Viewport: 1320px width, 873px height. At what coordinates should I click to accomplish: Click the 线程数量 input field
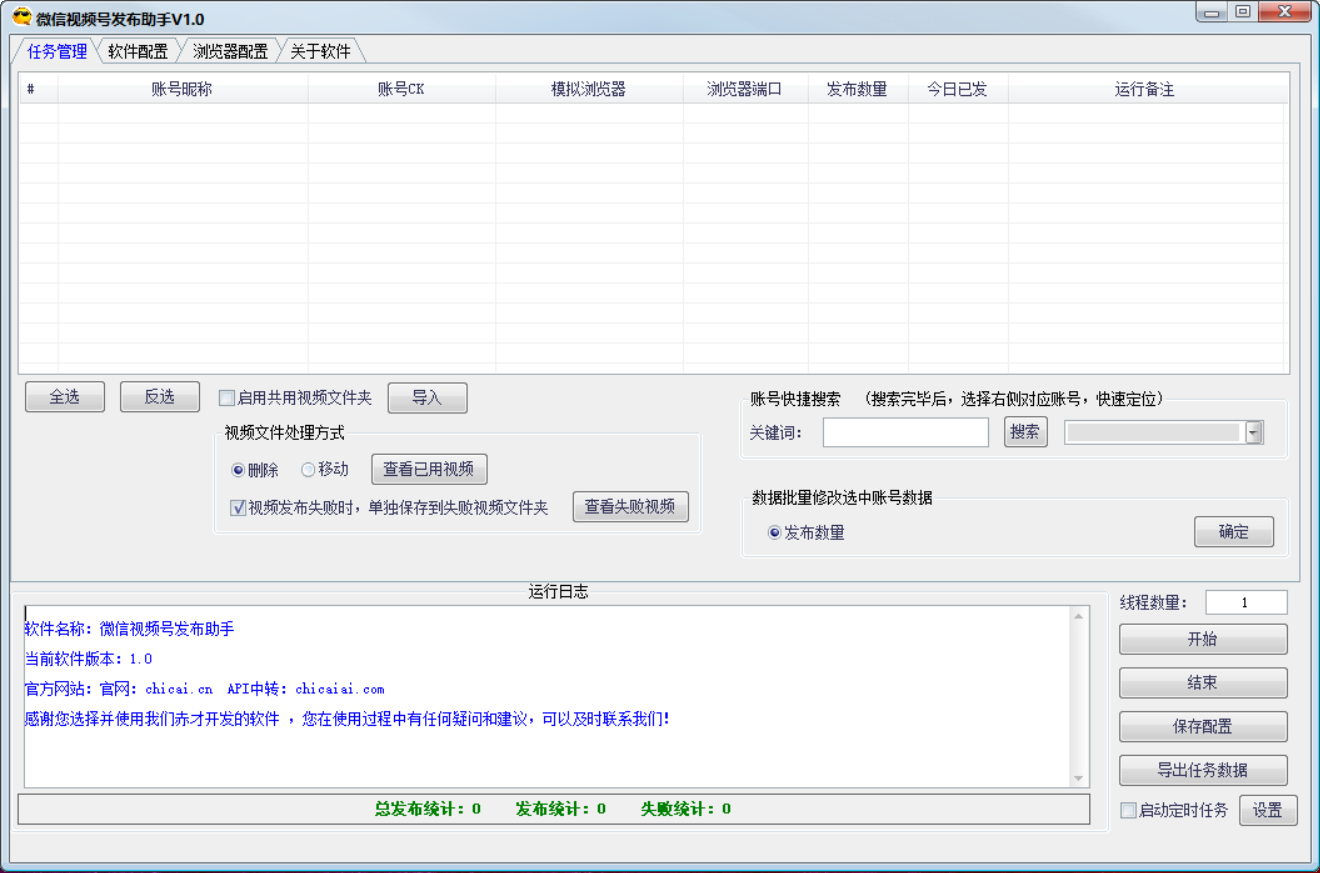click(x=1246, y=602)
